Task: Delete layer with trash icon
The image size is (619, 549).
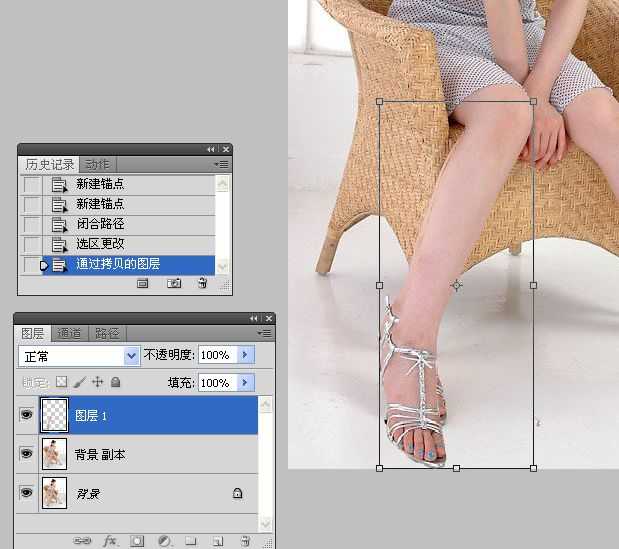Action: tap(246, 541)
